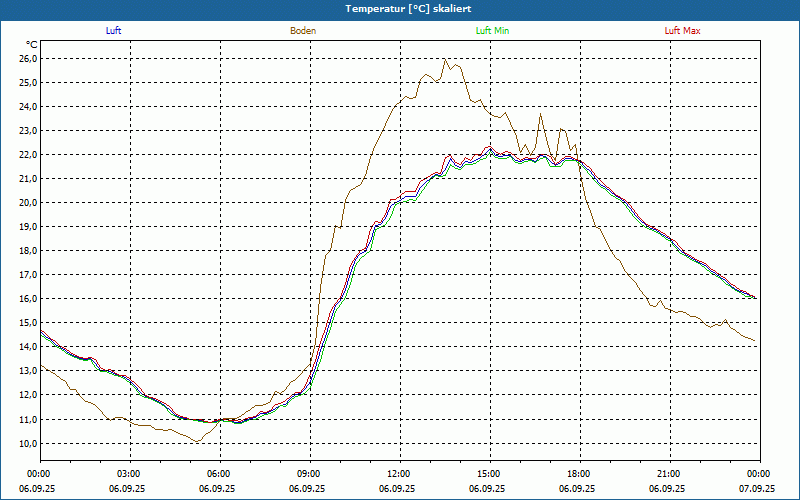Click the '24,0' y-axis value
This screenshot has width=800, height=500.
click(28, 107)
